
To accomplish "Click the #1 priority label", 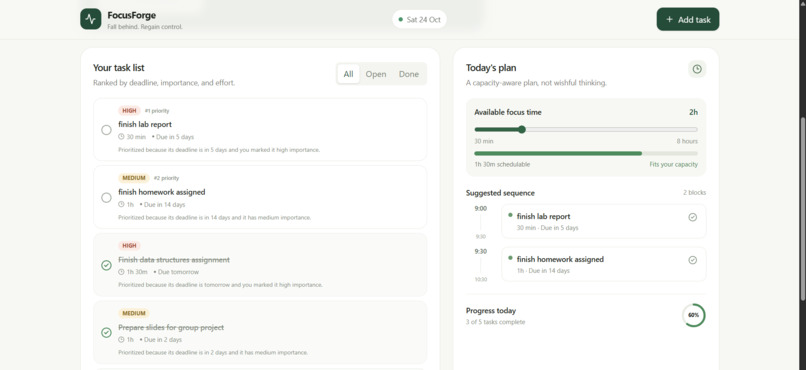I will (x=157, y=110).
